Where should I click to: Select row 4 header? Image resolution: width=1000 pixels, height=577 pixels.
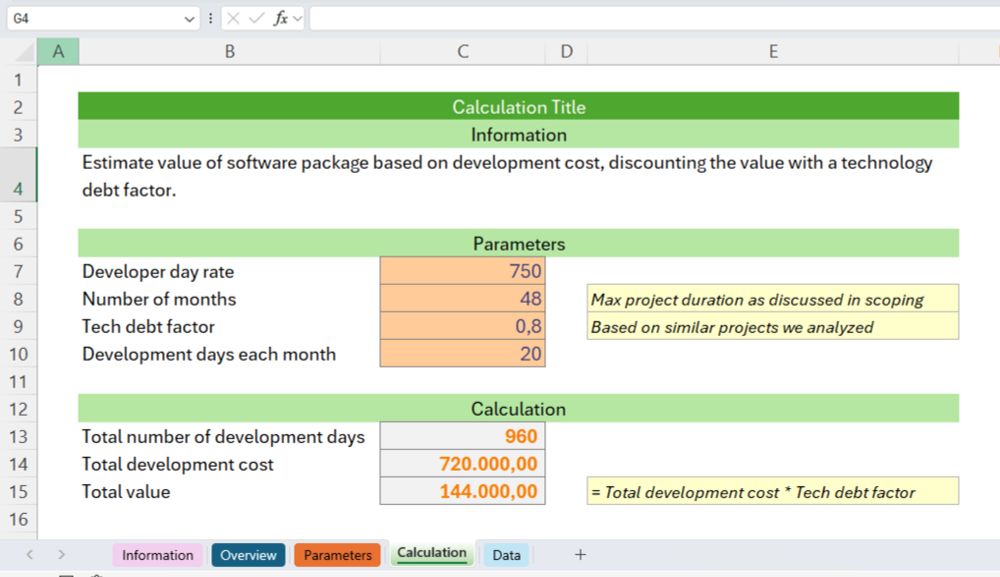tap(18, 175)
